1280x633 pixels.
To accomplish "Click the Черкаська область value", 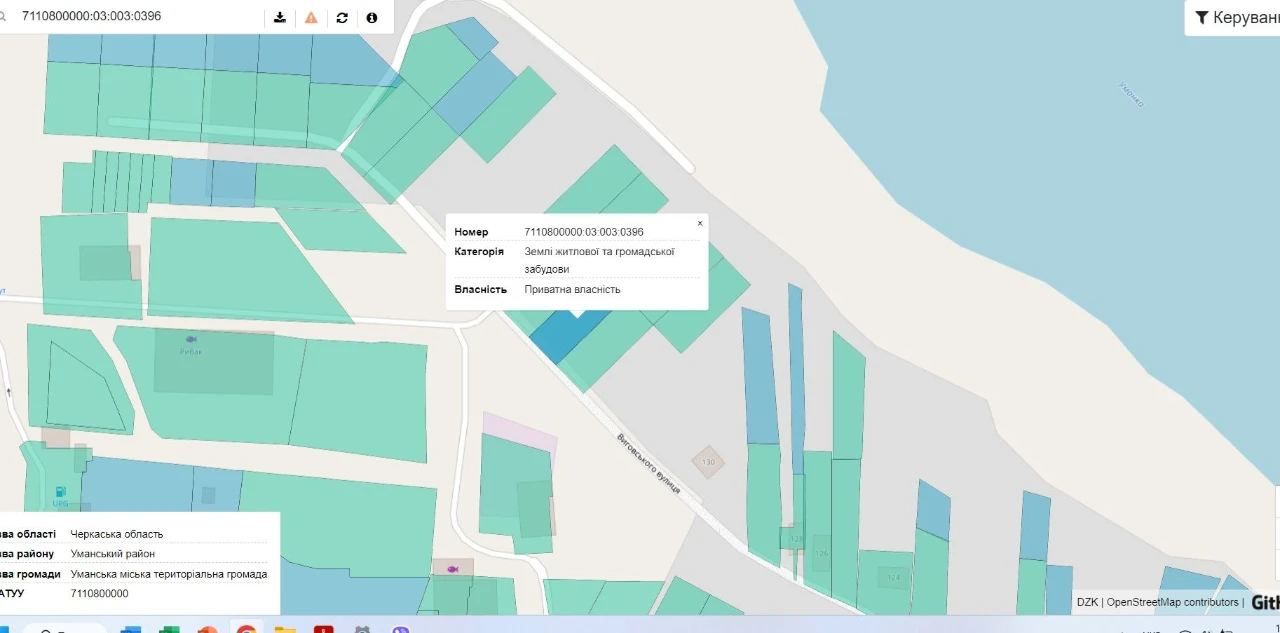I will coord(117,534).
